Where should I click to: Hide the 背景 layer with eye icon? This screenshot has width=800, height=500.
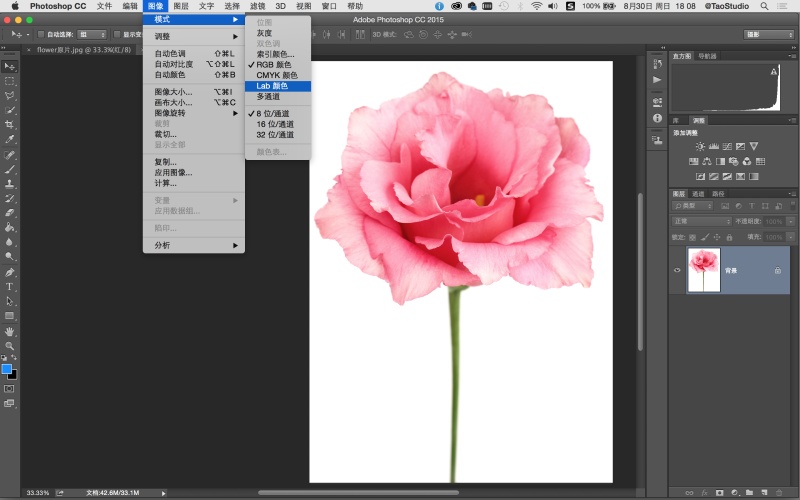click(678, 270)
